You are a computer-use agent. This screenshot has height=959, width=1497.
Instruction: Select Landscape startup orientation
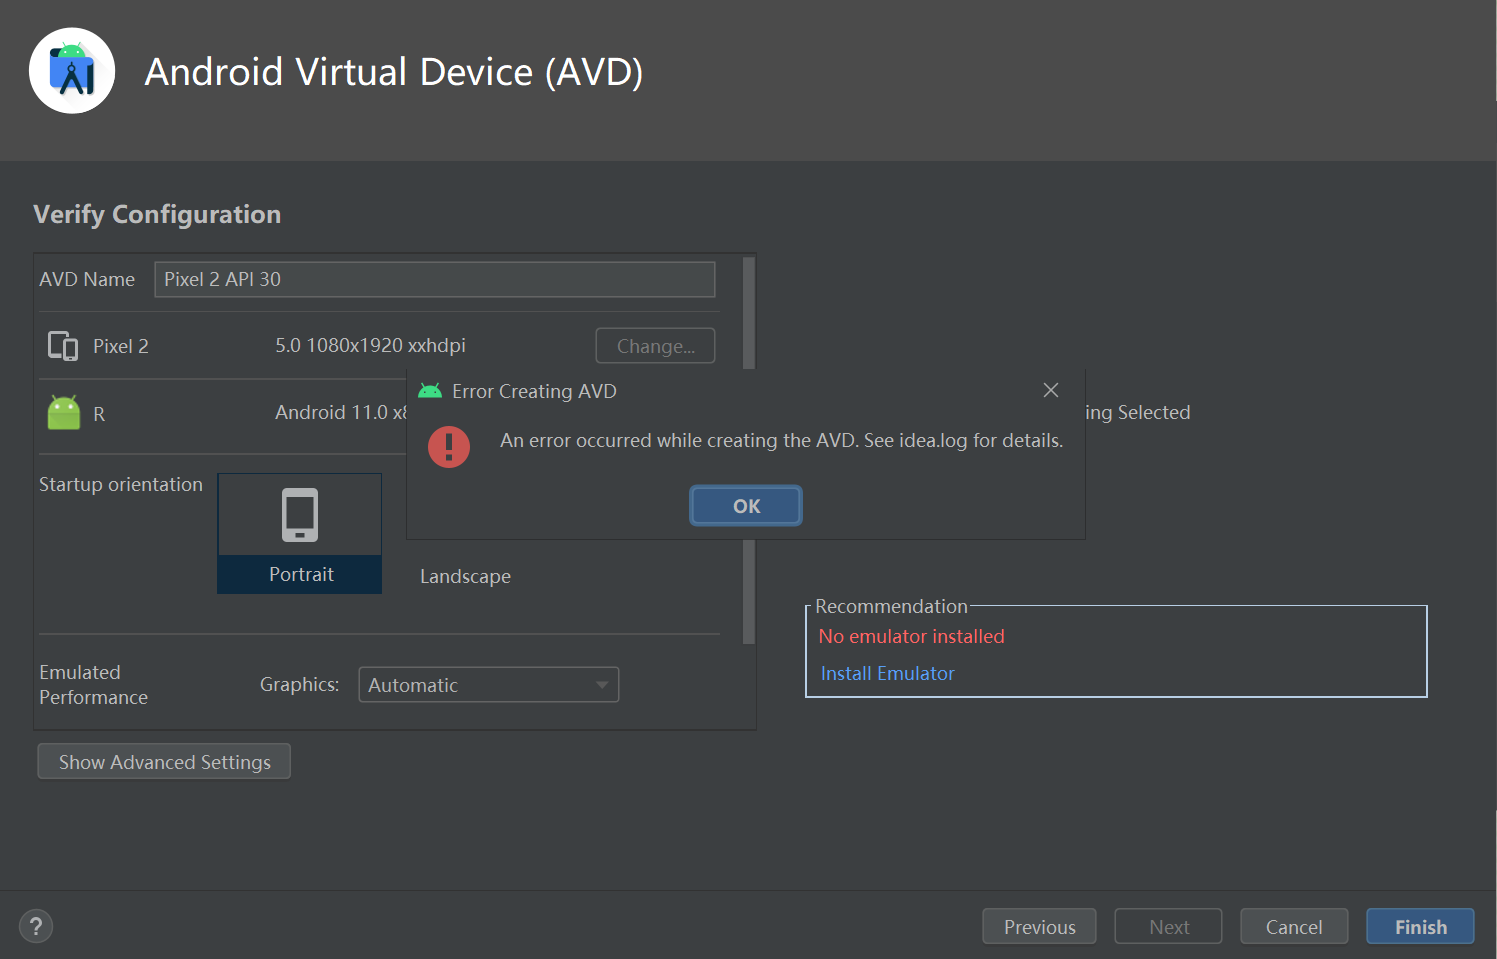coord(465,576)
